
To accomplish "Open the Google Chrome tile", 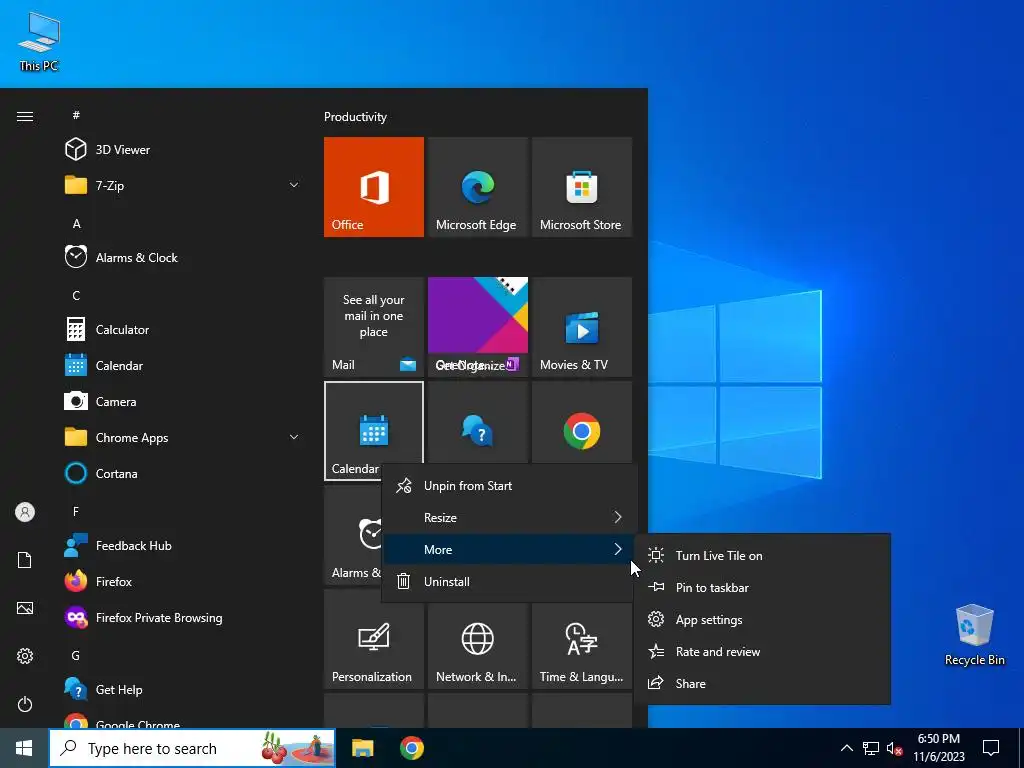I will 582,423.
